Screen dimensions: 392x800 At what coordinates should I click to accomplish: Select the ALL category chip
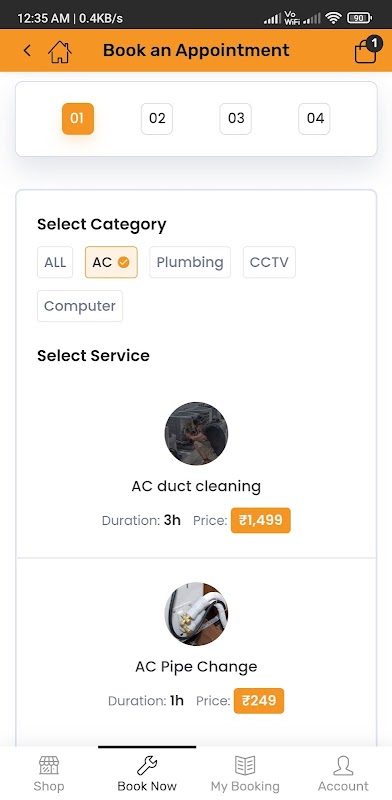point(55,262)
